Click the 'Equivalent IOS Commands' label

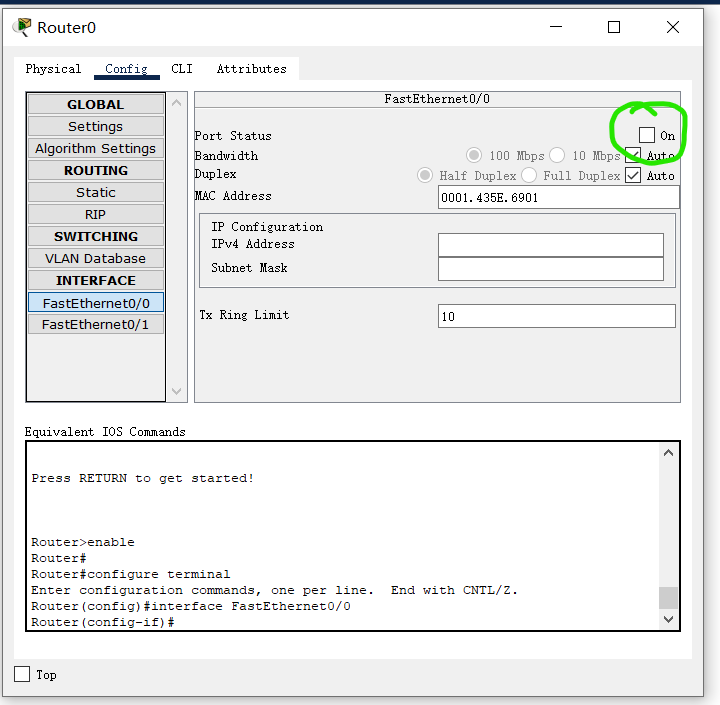coord(105,432)
